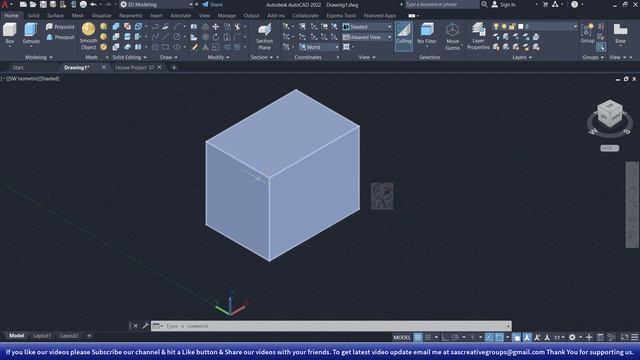Open the Section Plane tool

[264, 36]
